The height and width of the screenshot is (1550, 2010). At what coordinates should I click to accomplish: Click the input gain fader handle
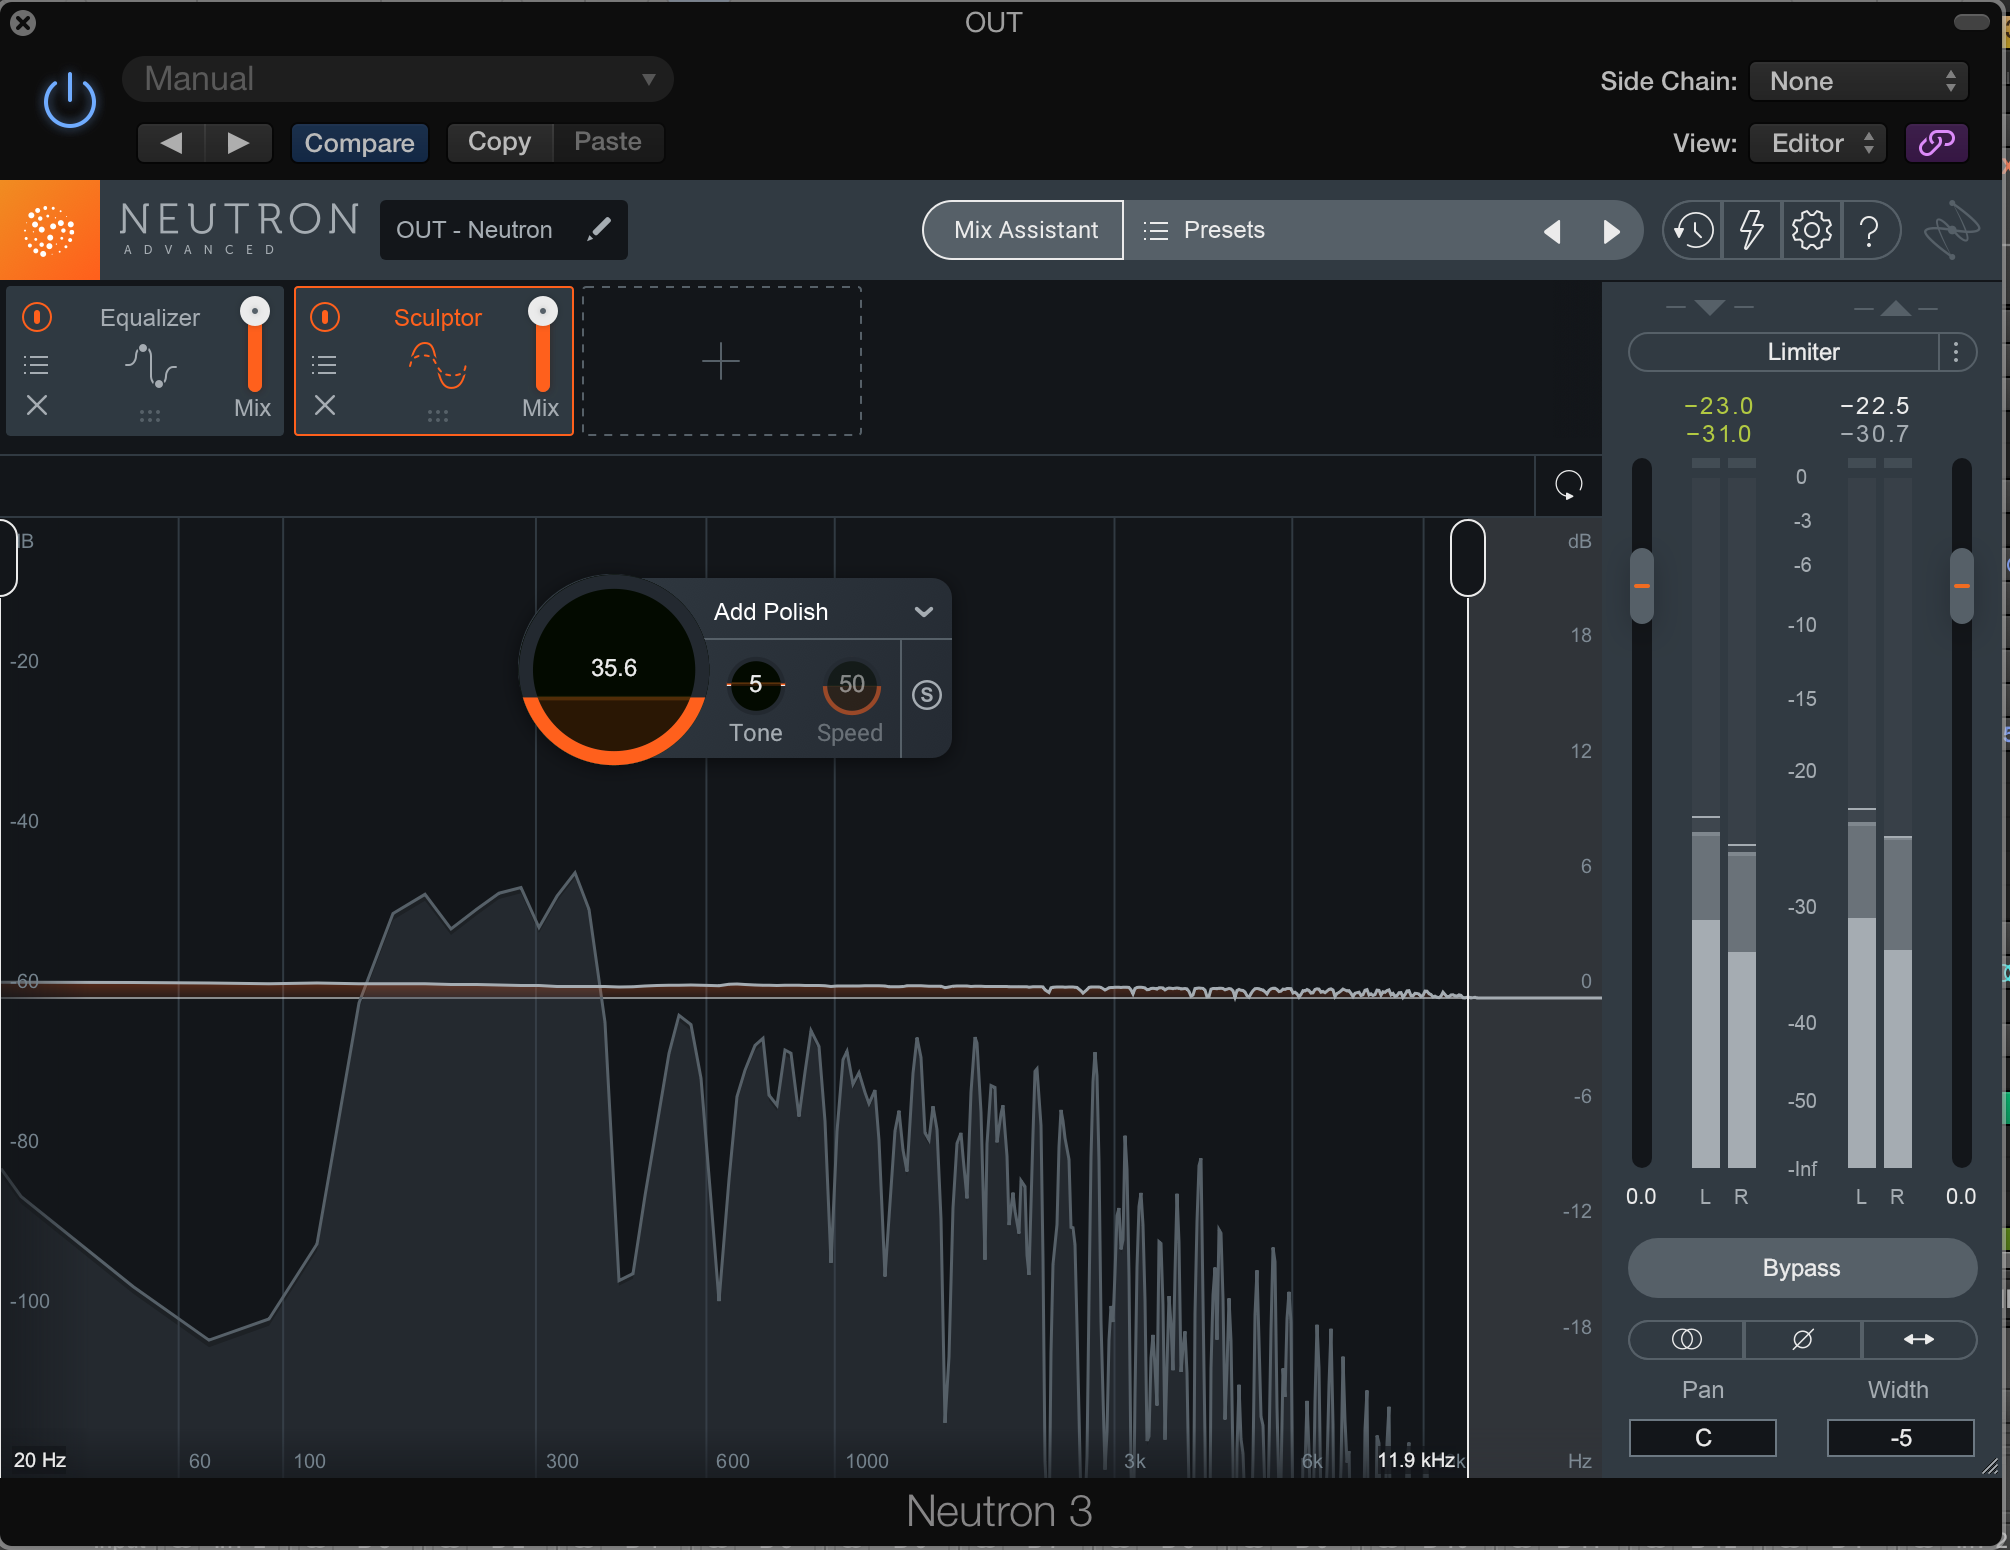[x=1641, y=586]
